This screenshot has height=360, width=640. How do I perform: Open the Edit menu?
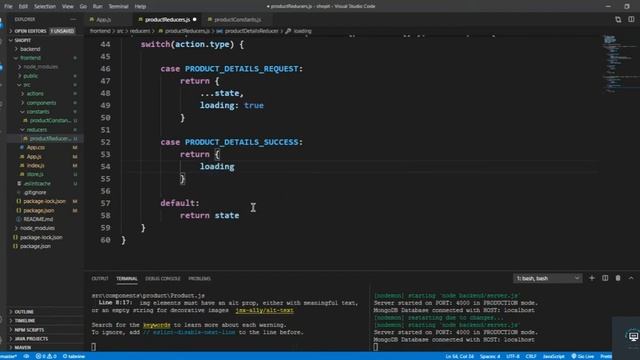pos(23,7)
